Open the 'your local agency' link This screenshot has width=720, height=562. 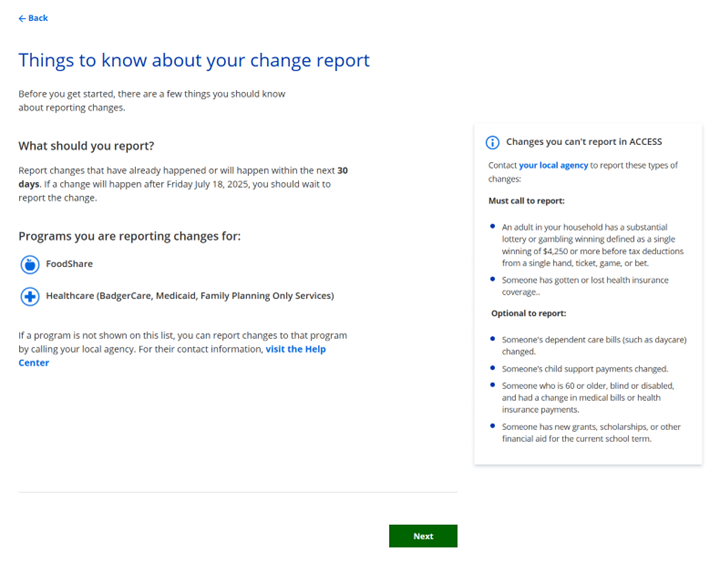(x=554, y=165)
